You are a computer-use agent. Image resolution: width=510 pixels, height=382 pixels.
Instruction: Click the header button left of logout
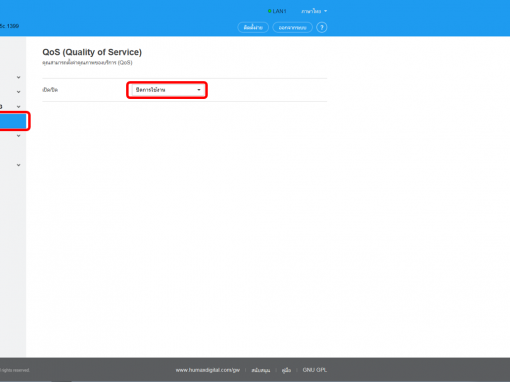tap(253, 27)
